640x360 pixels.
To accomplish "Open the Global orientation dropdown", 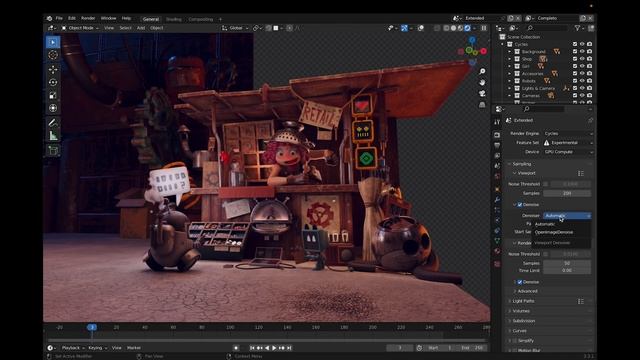I will [x=235, y=28].
